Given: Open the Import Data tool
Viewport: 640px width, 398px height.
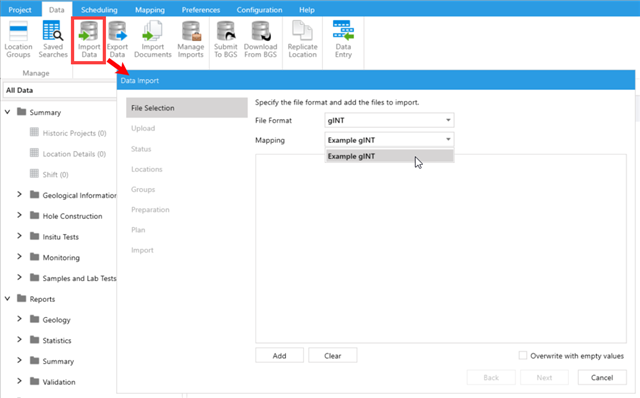Looking at the screenshot, I should pos(89,40).
